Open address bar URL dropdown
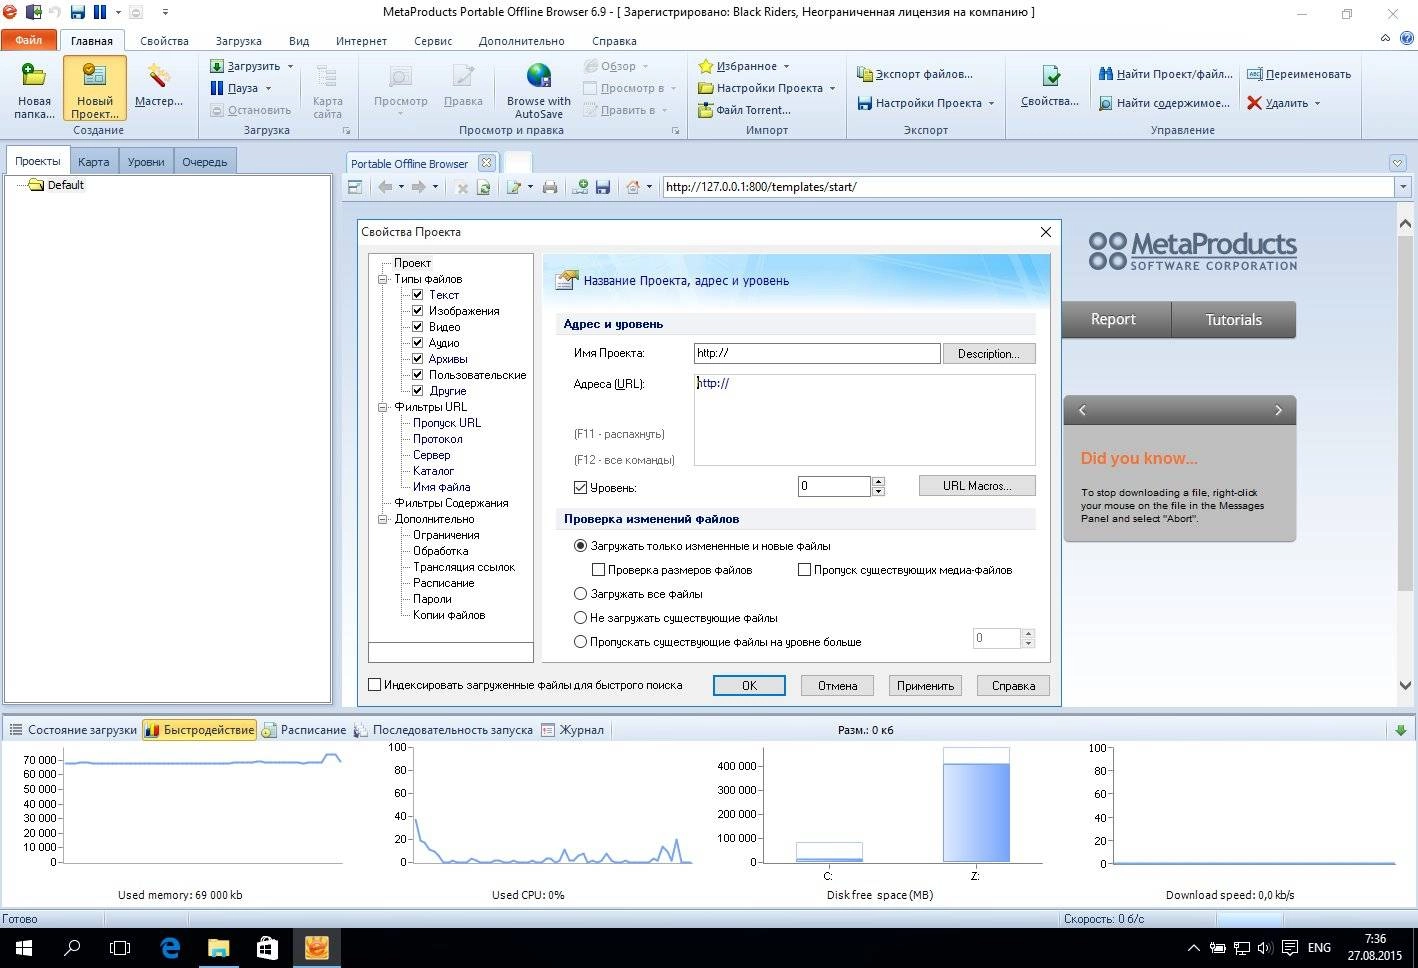Viewport: 1418px width, 968px height. (x=1403, y=187)
